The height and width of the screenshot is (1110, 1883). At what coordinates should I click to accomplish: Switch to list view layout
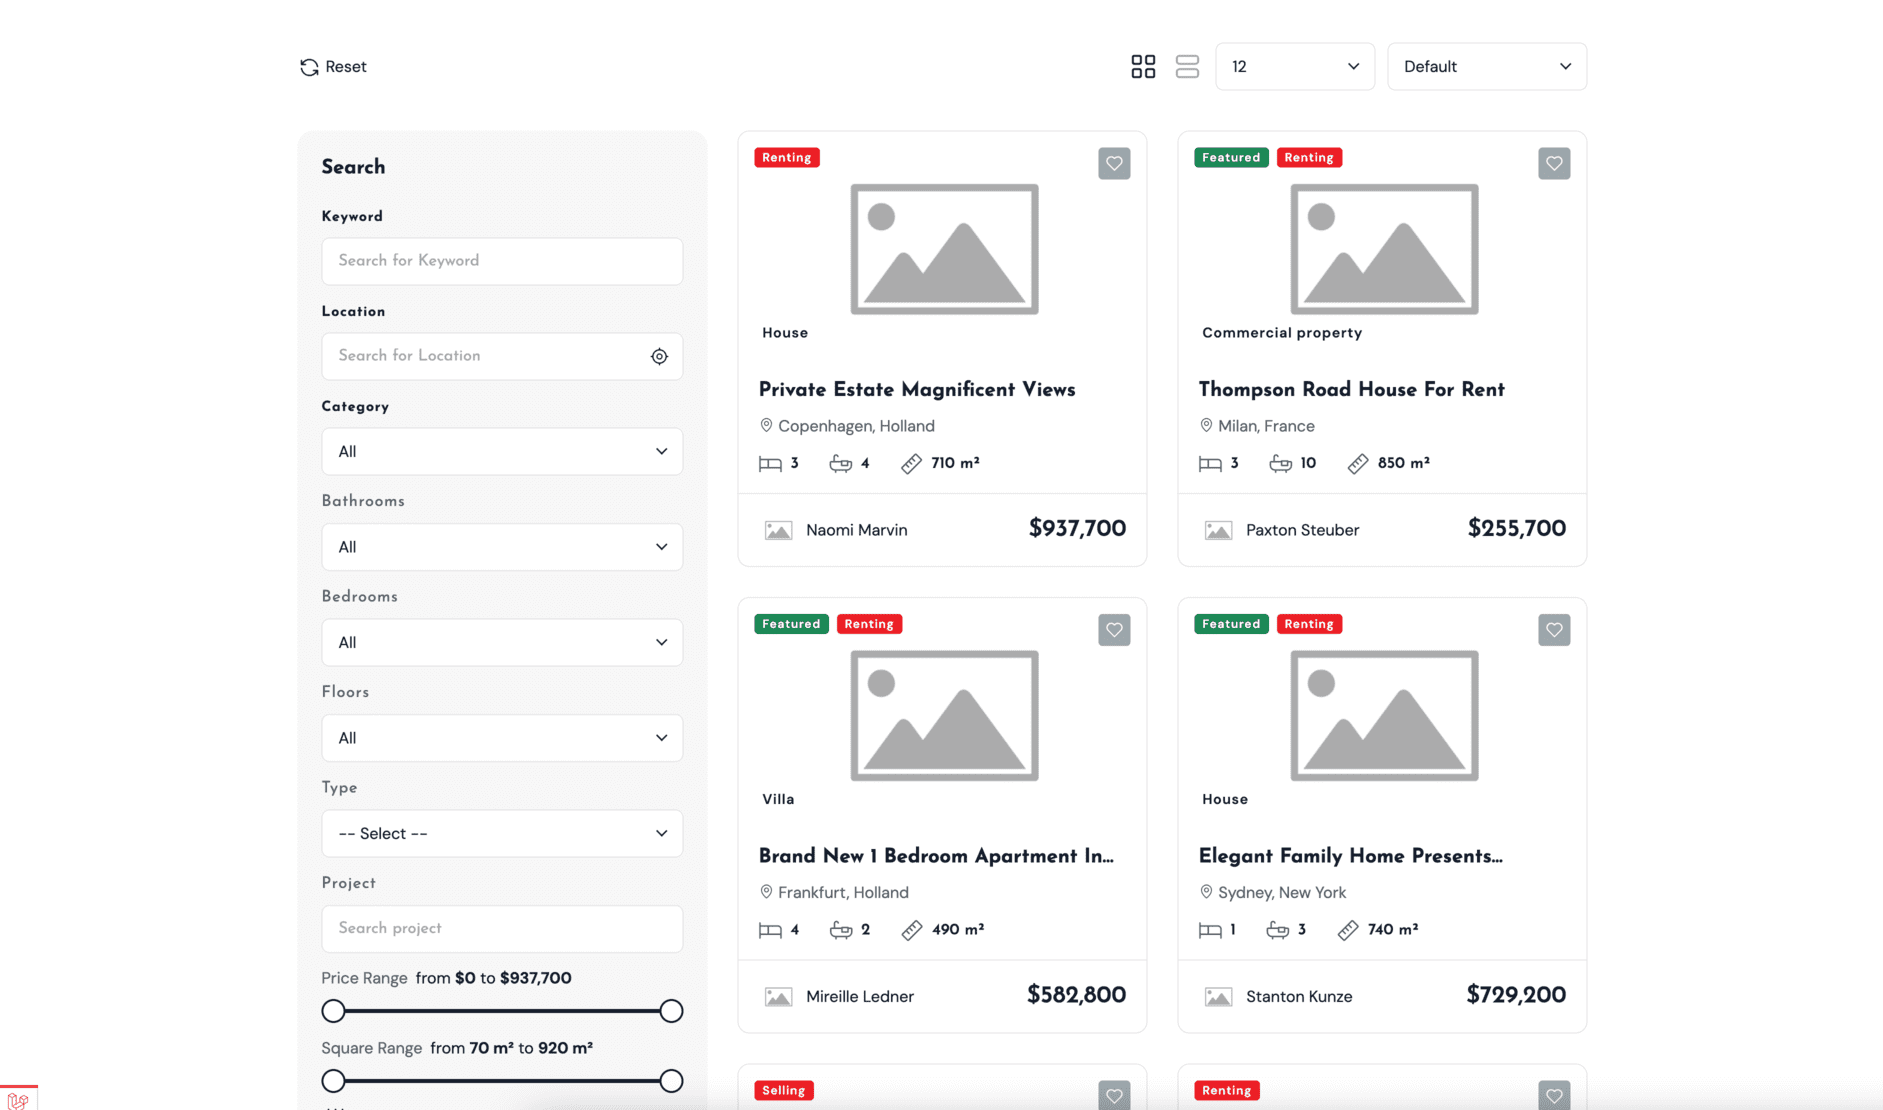click(1187, 67)
